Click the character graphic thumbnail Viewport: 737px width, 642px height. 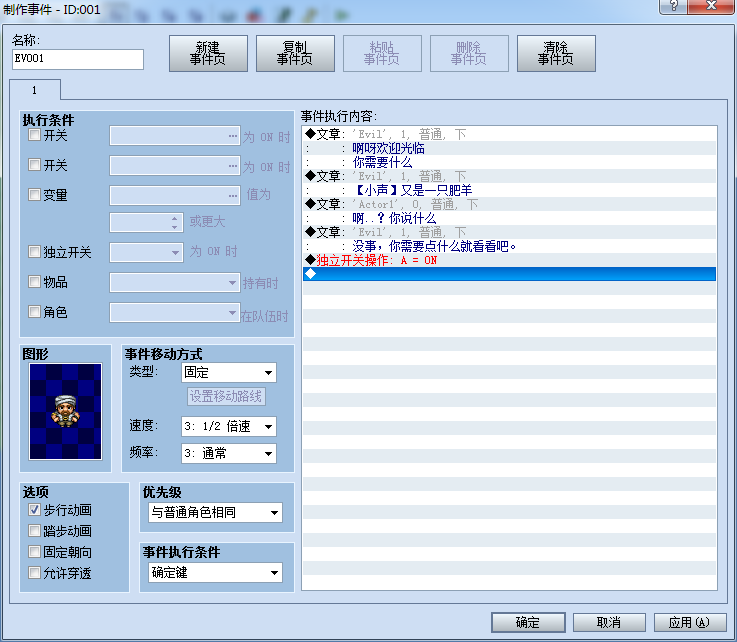[65, 411]
